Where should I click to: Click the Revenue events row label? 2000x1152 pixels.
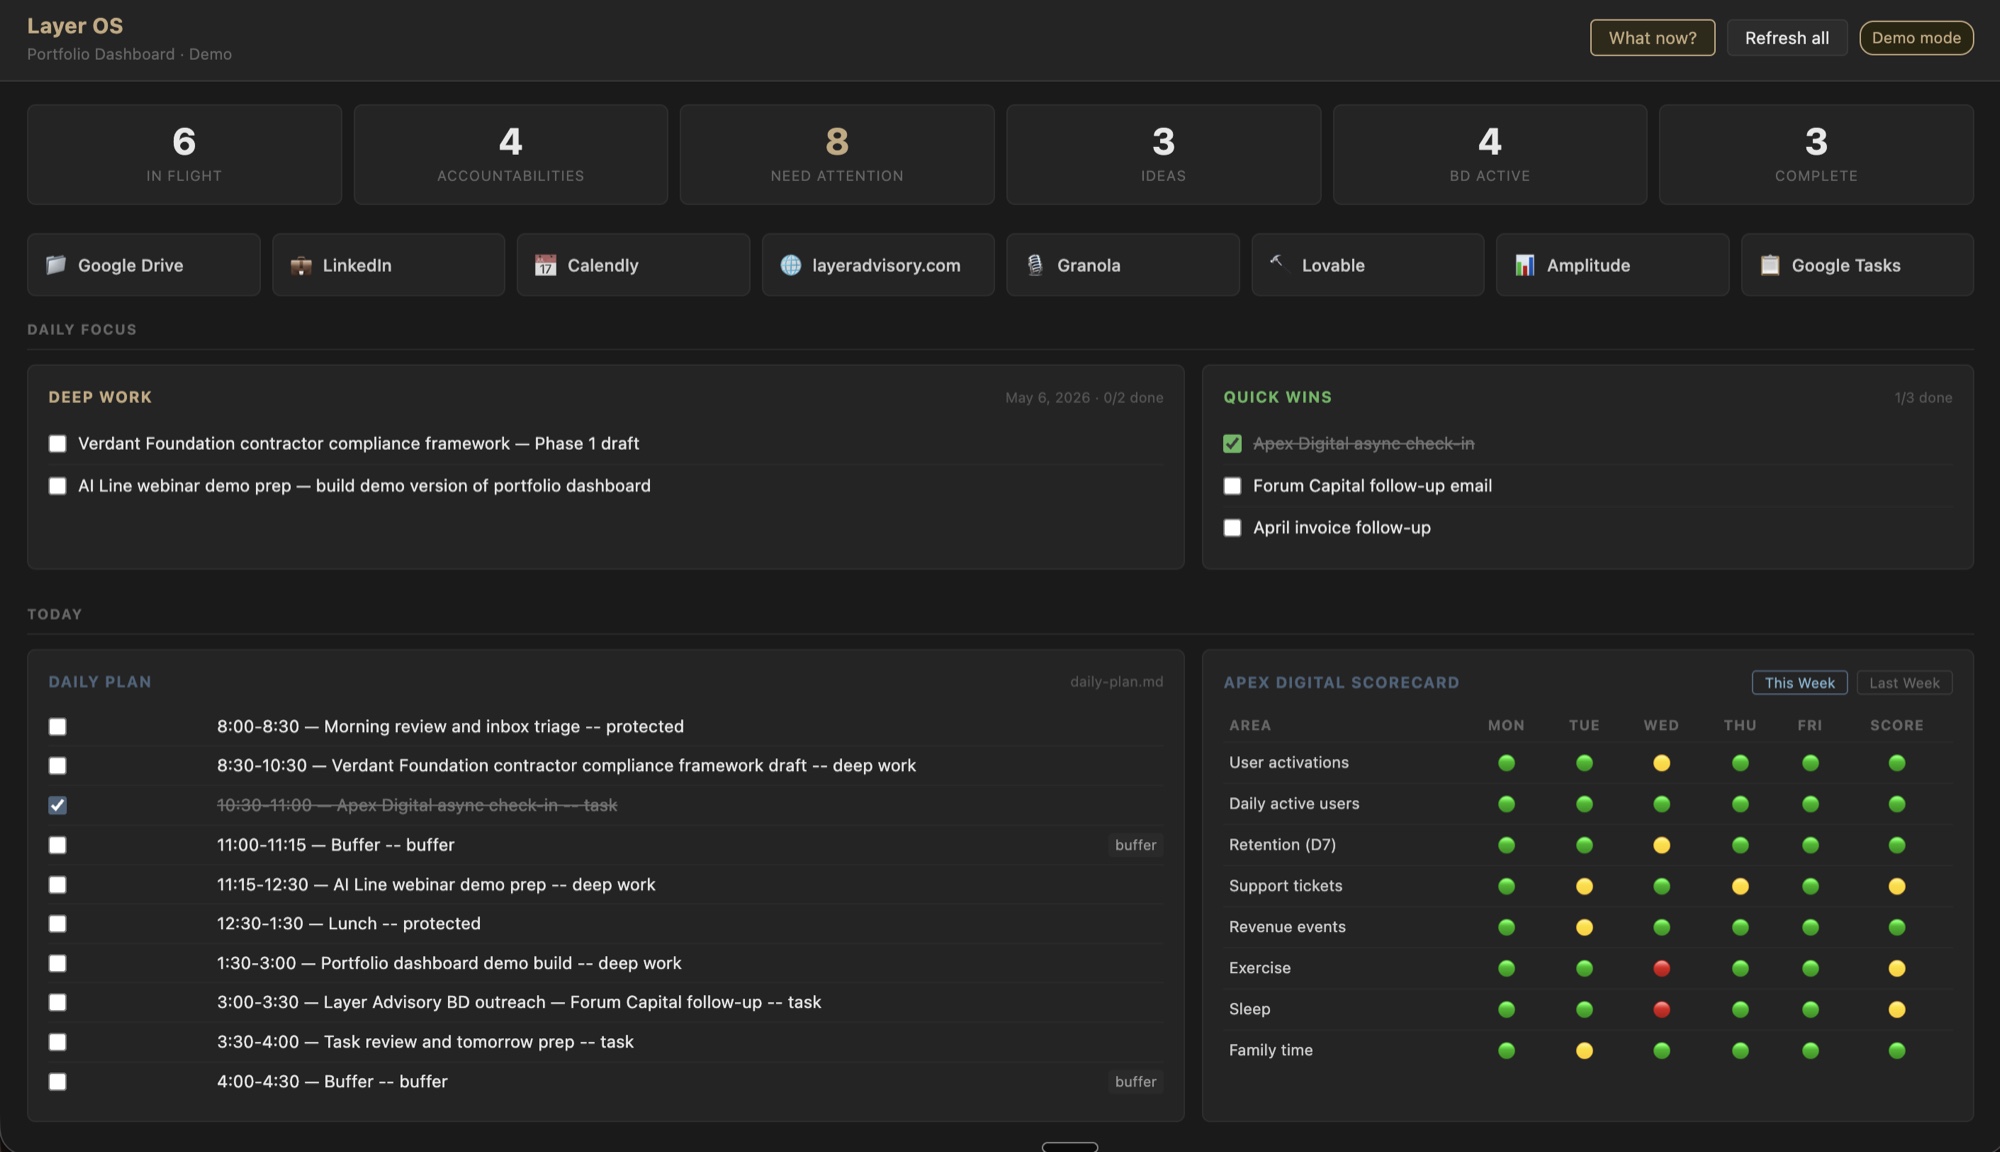[1287, 927]
